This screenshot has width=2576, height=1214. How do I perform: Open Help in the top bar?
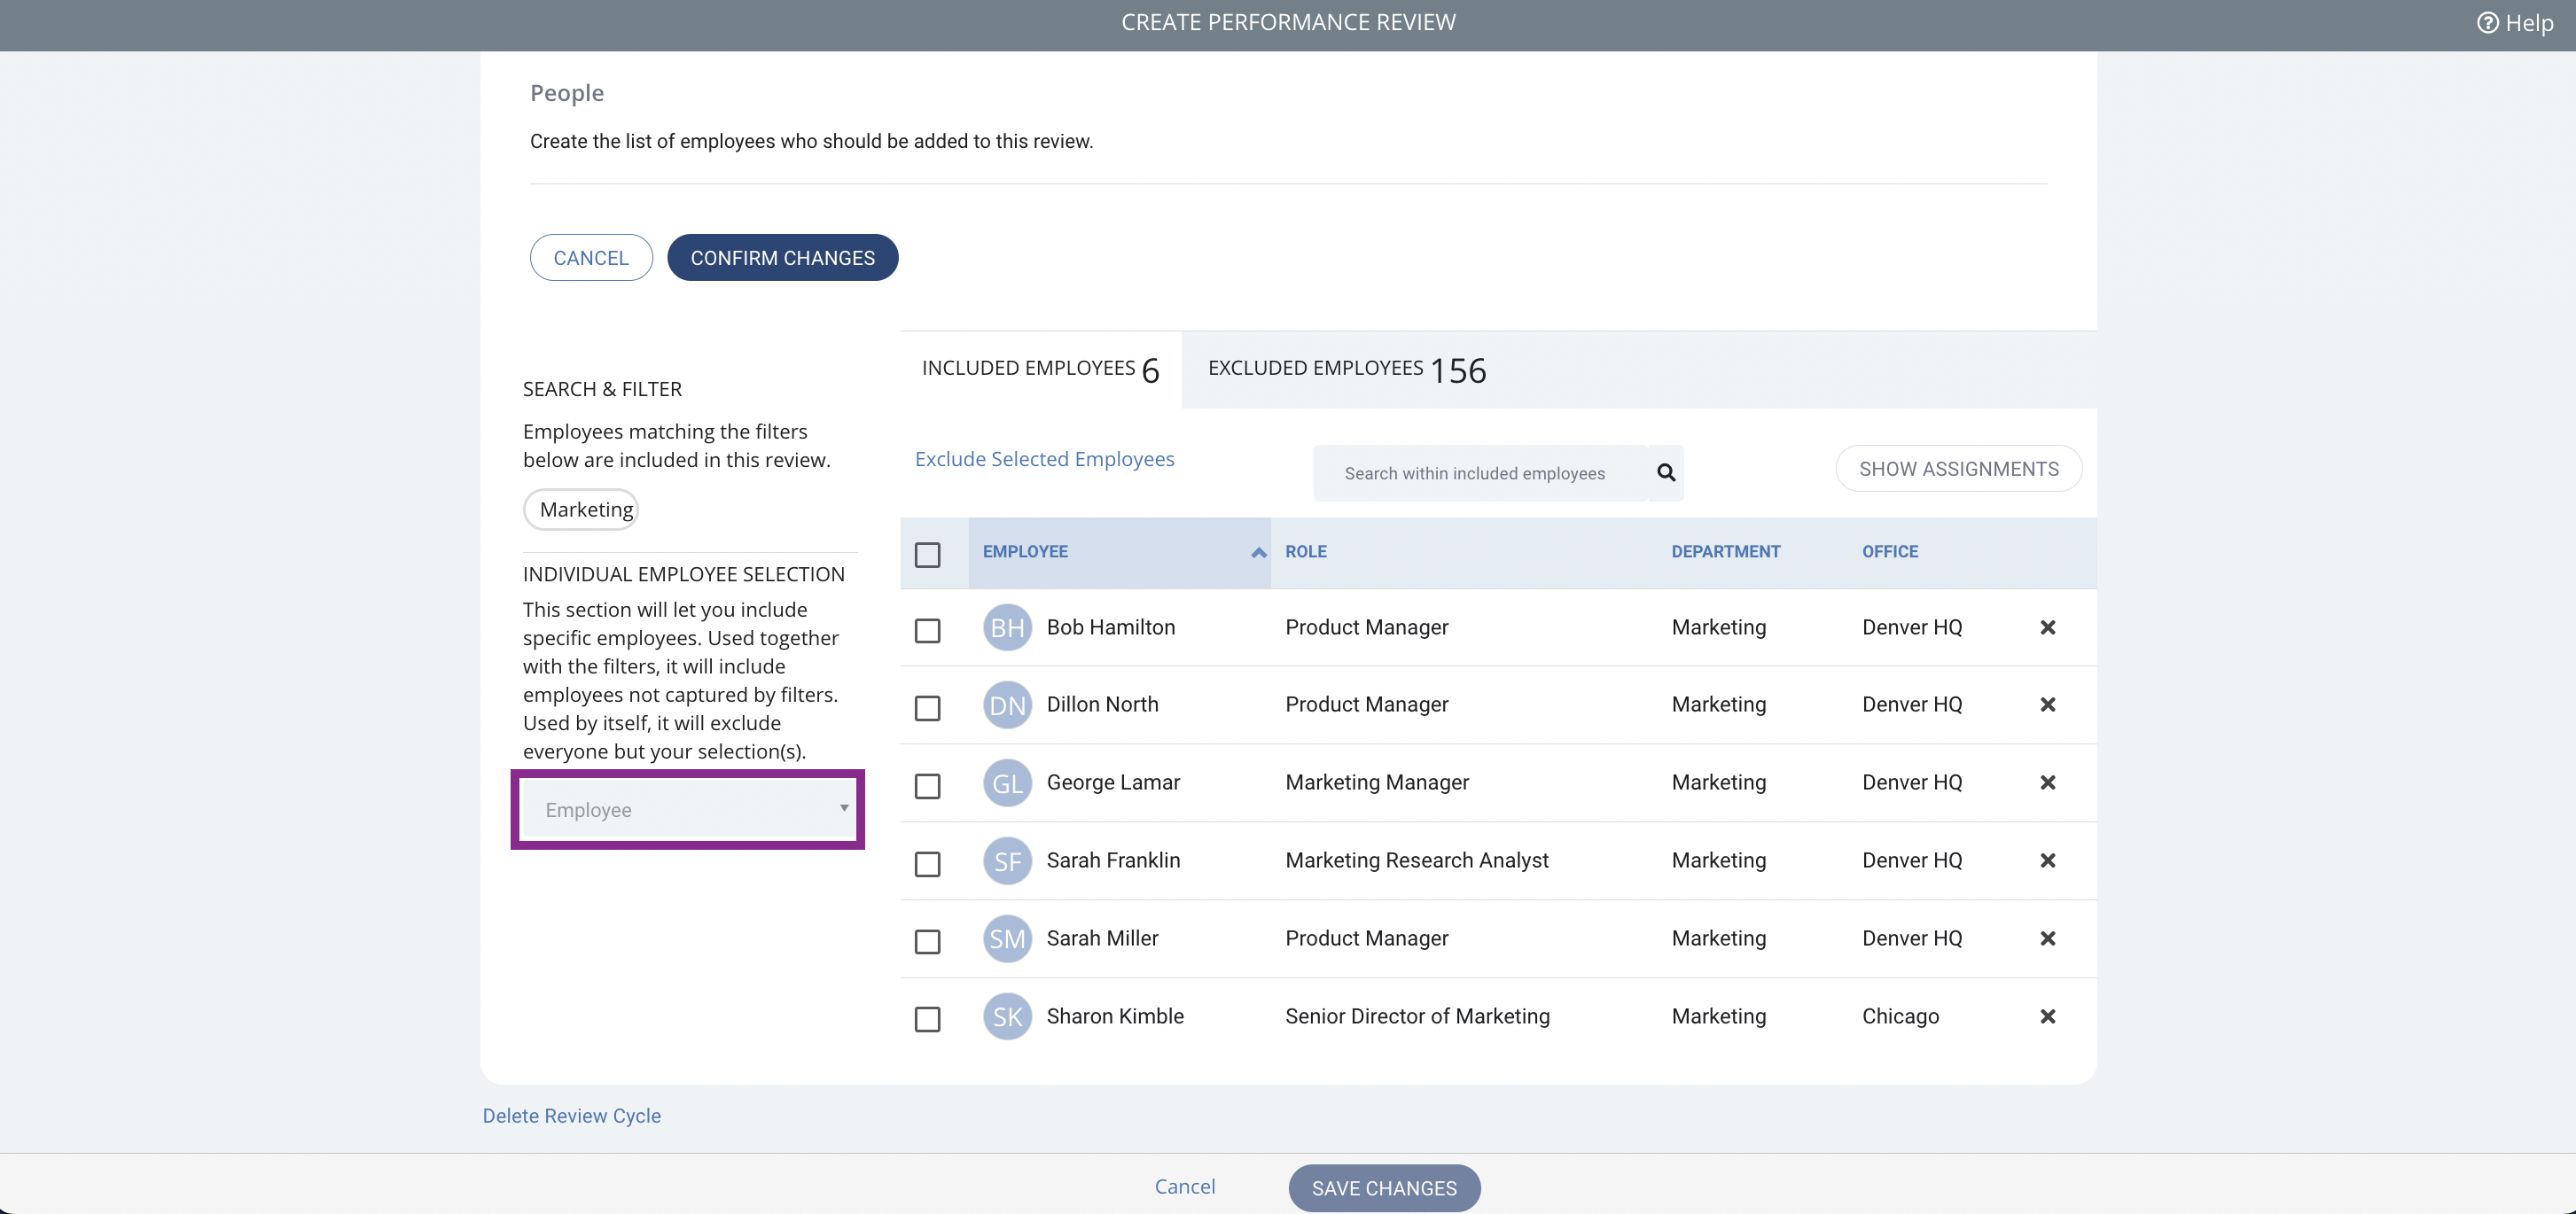(x=2515, y=22)
